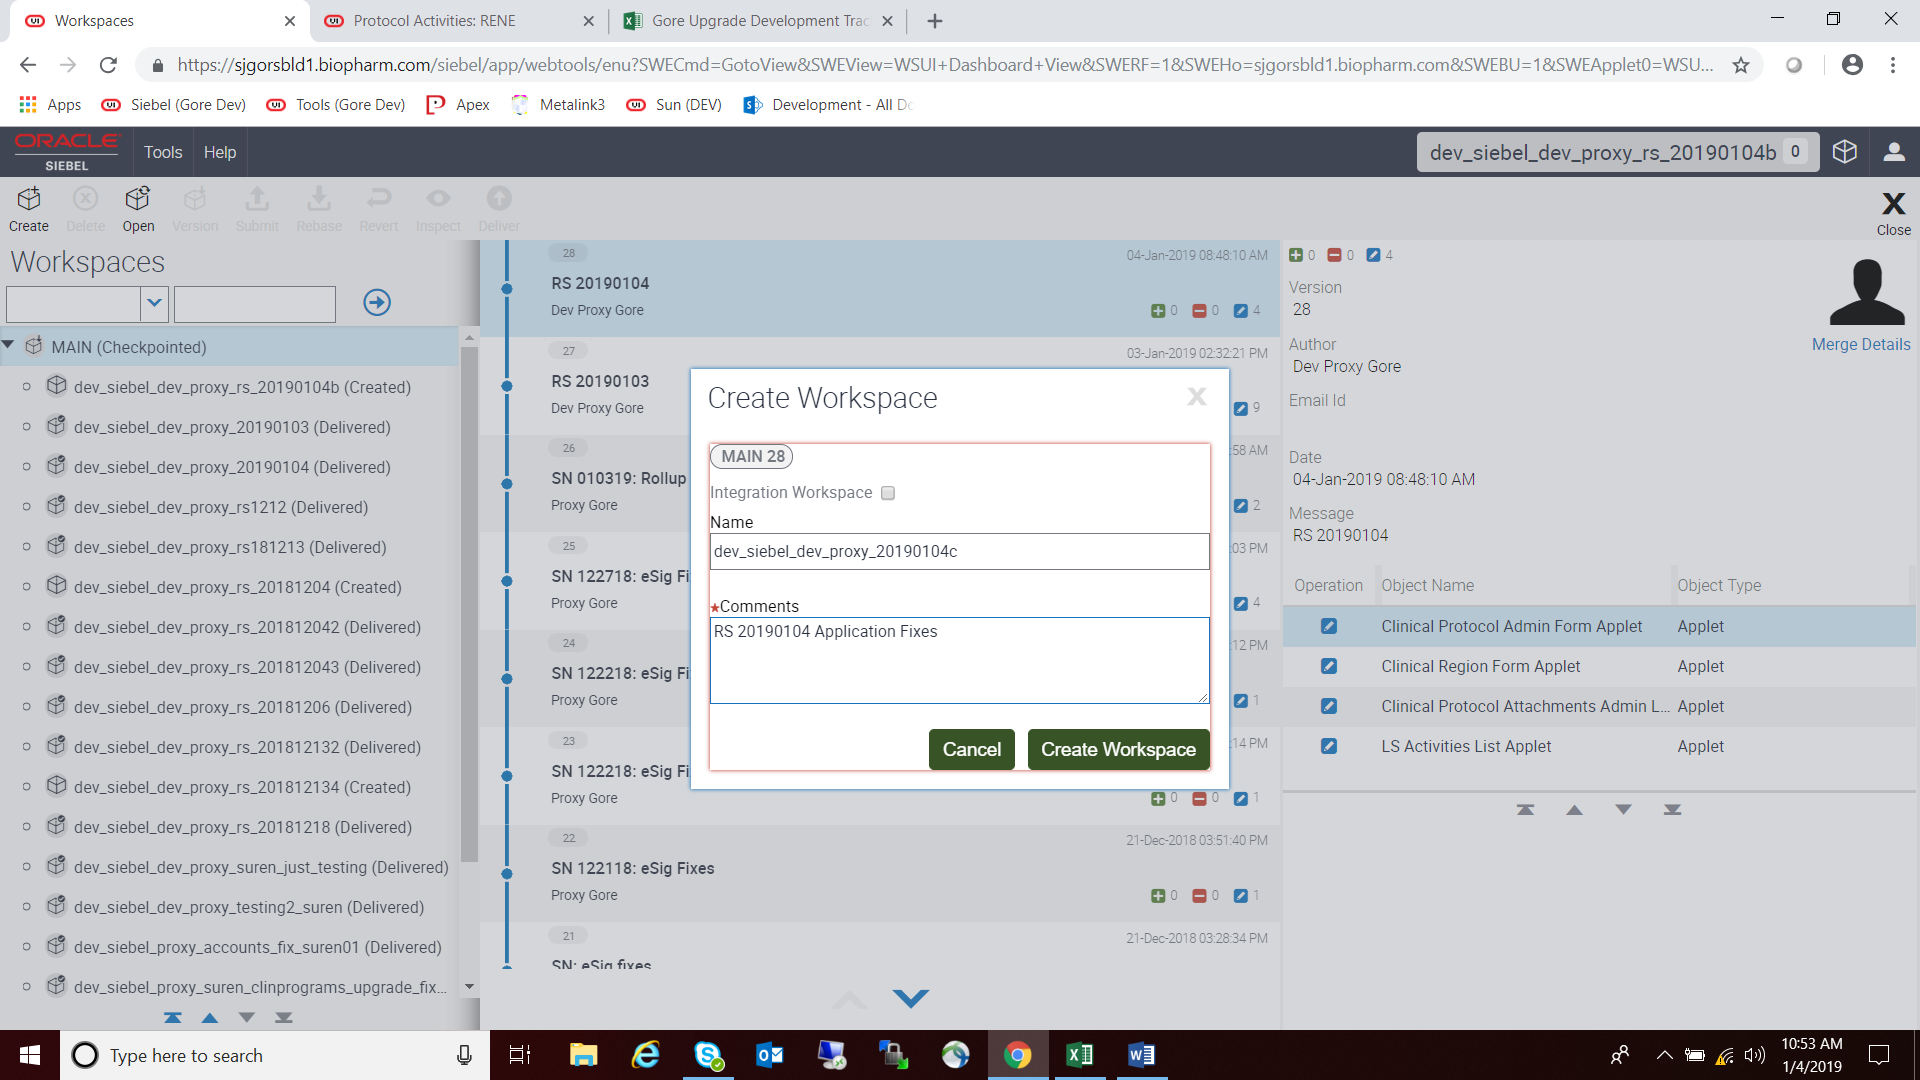Select radio for dev_siebel_dev_proxy_rs_20181206 workspace
The image size is (1920, 1080).
tap(27, 707)
